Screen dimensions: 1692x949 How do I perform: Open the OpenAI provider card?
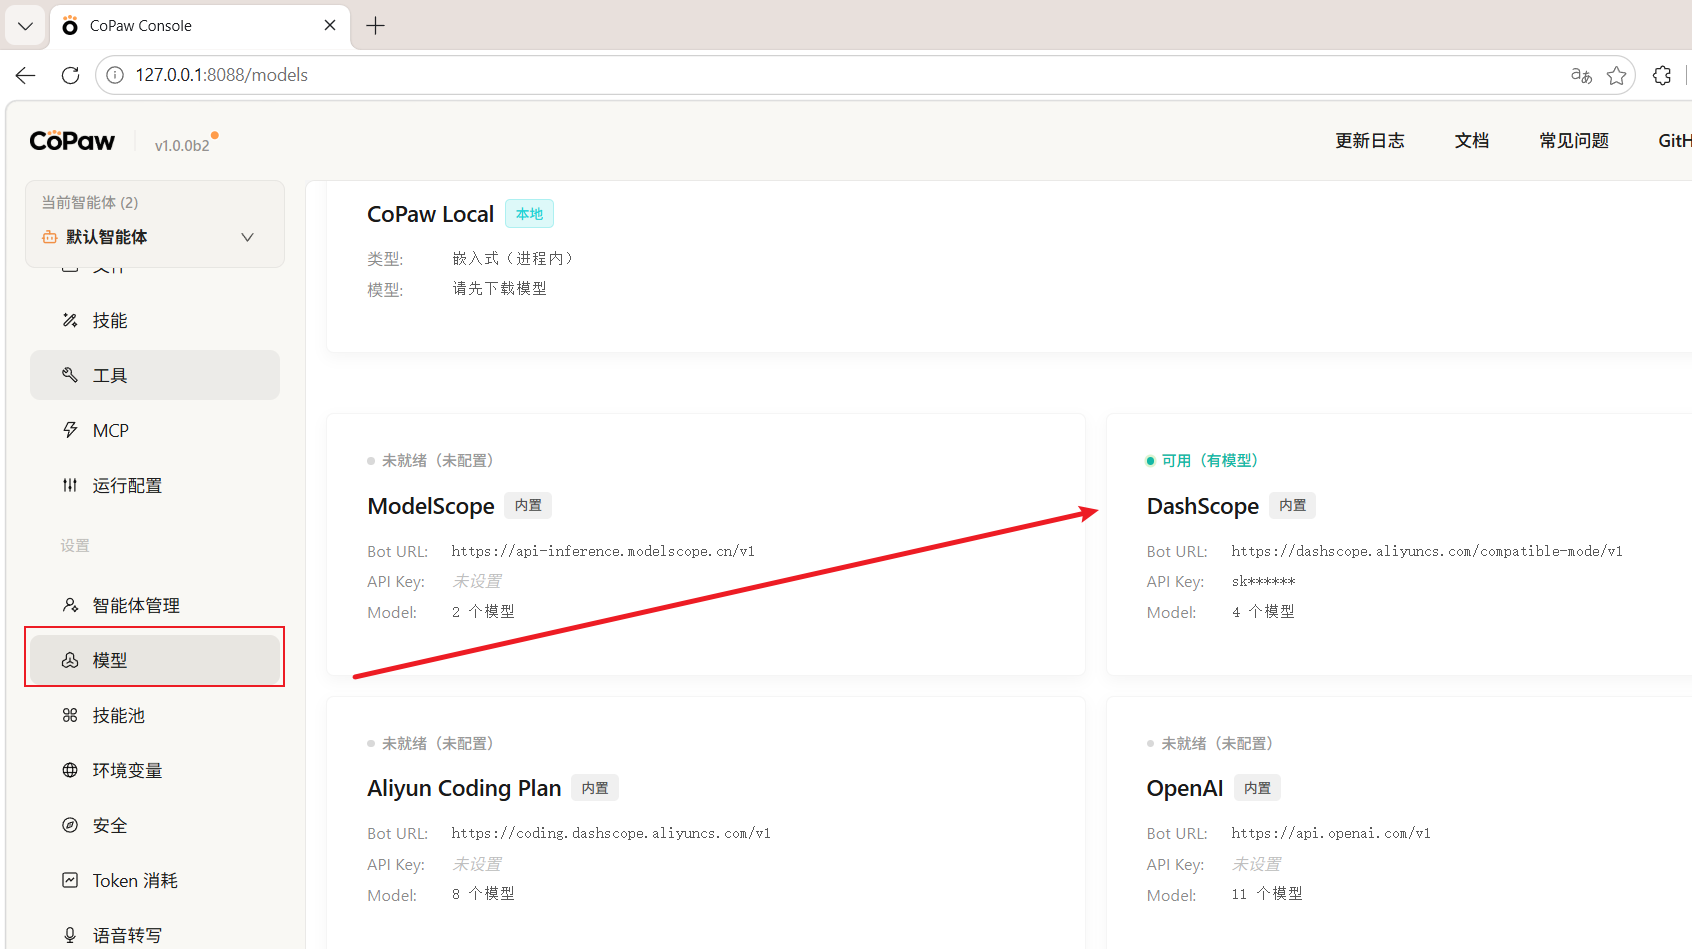[1399, 823]
